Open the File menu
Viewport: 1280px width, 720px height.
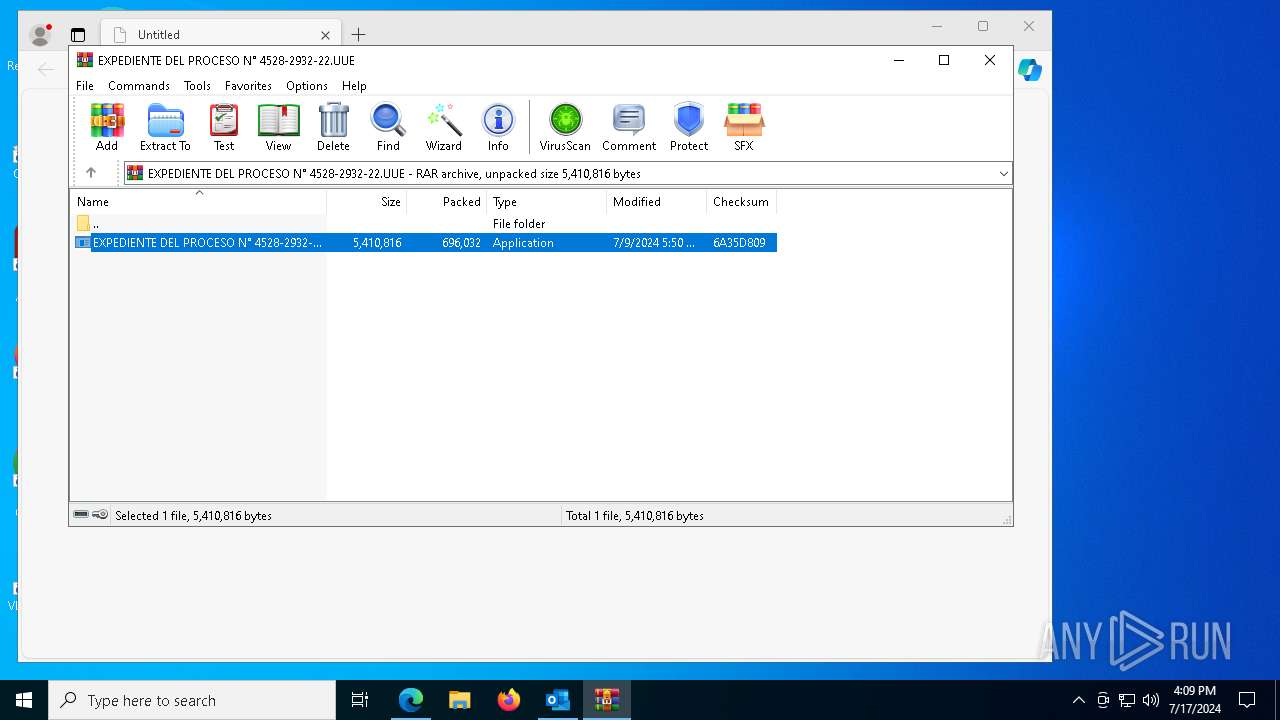pyautogui.click(x=85, y=86)
